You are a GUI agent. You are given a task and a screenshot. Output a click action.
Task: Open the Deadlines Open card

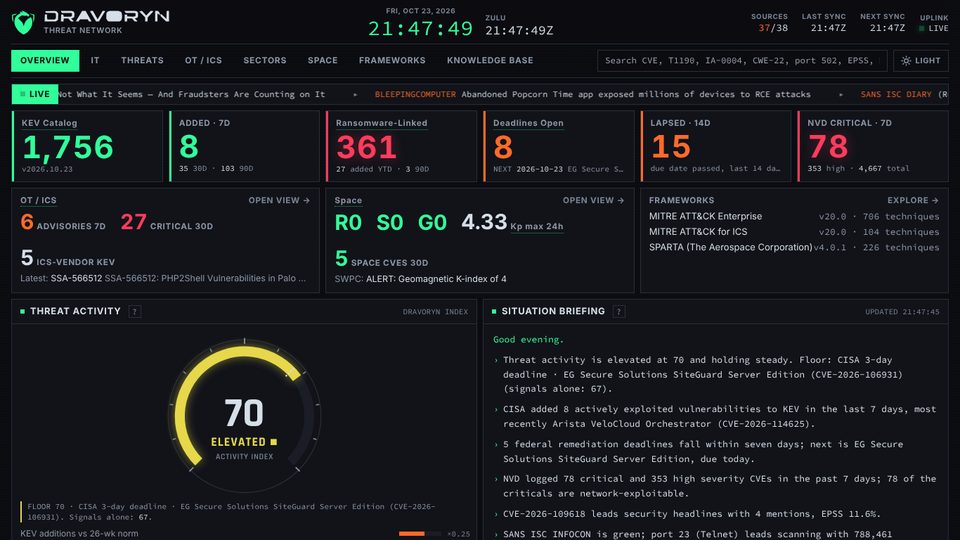coord(558,146)
